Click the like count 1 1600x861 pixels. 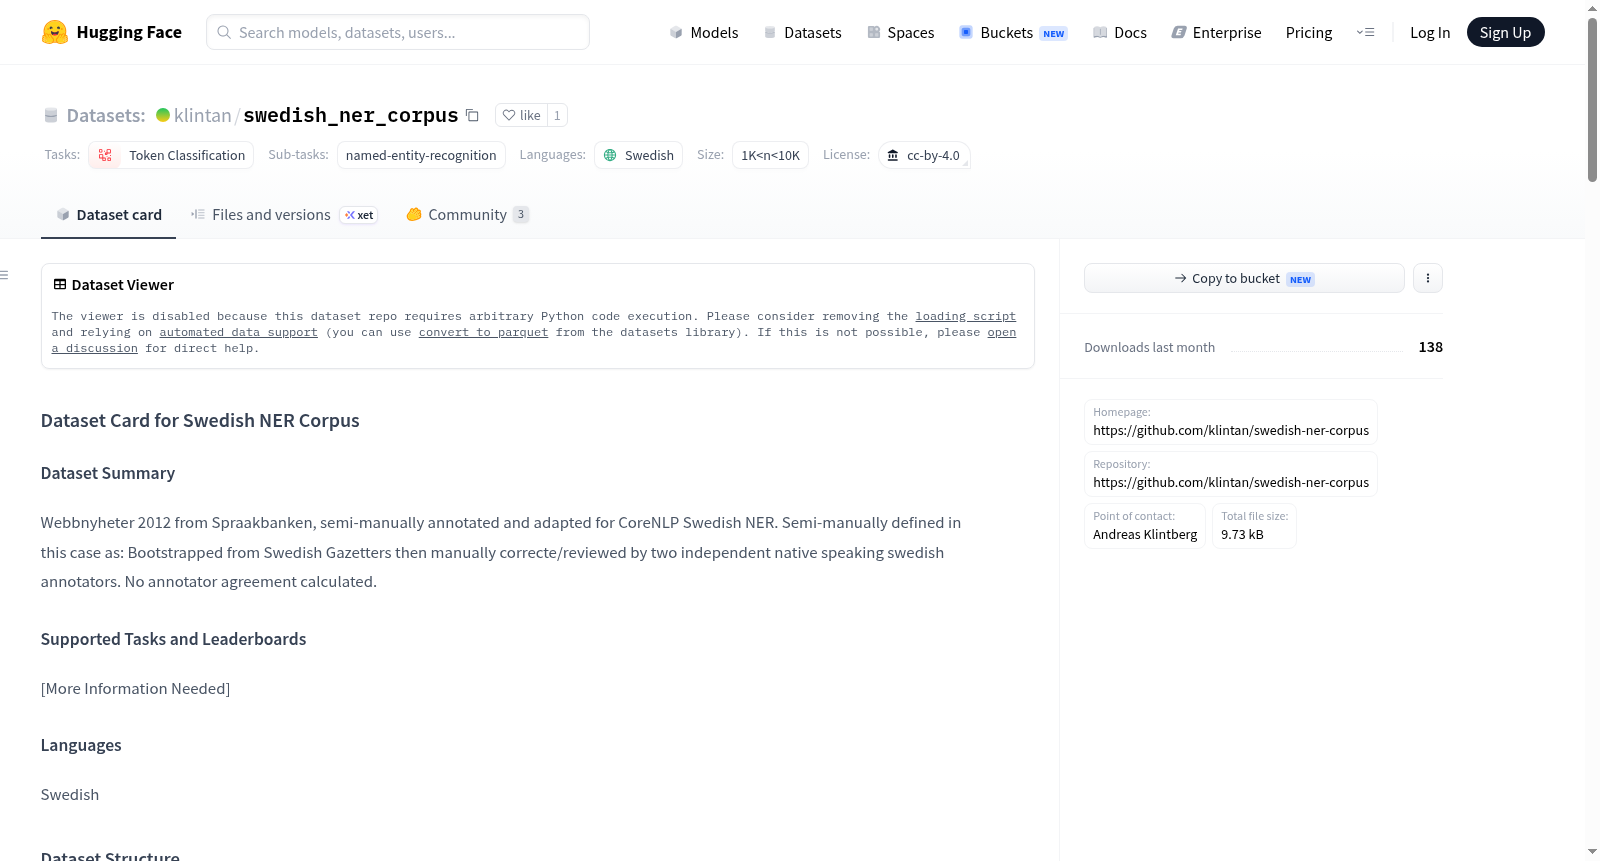(557, 115)
